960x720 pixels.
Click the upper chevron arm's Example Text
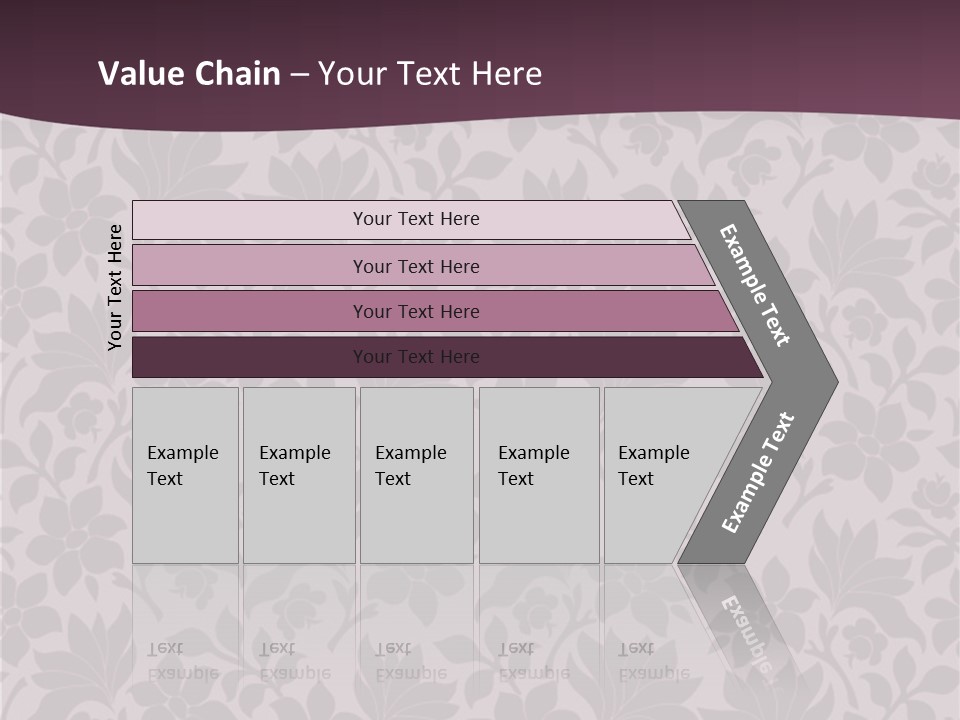pos(755,285)
